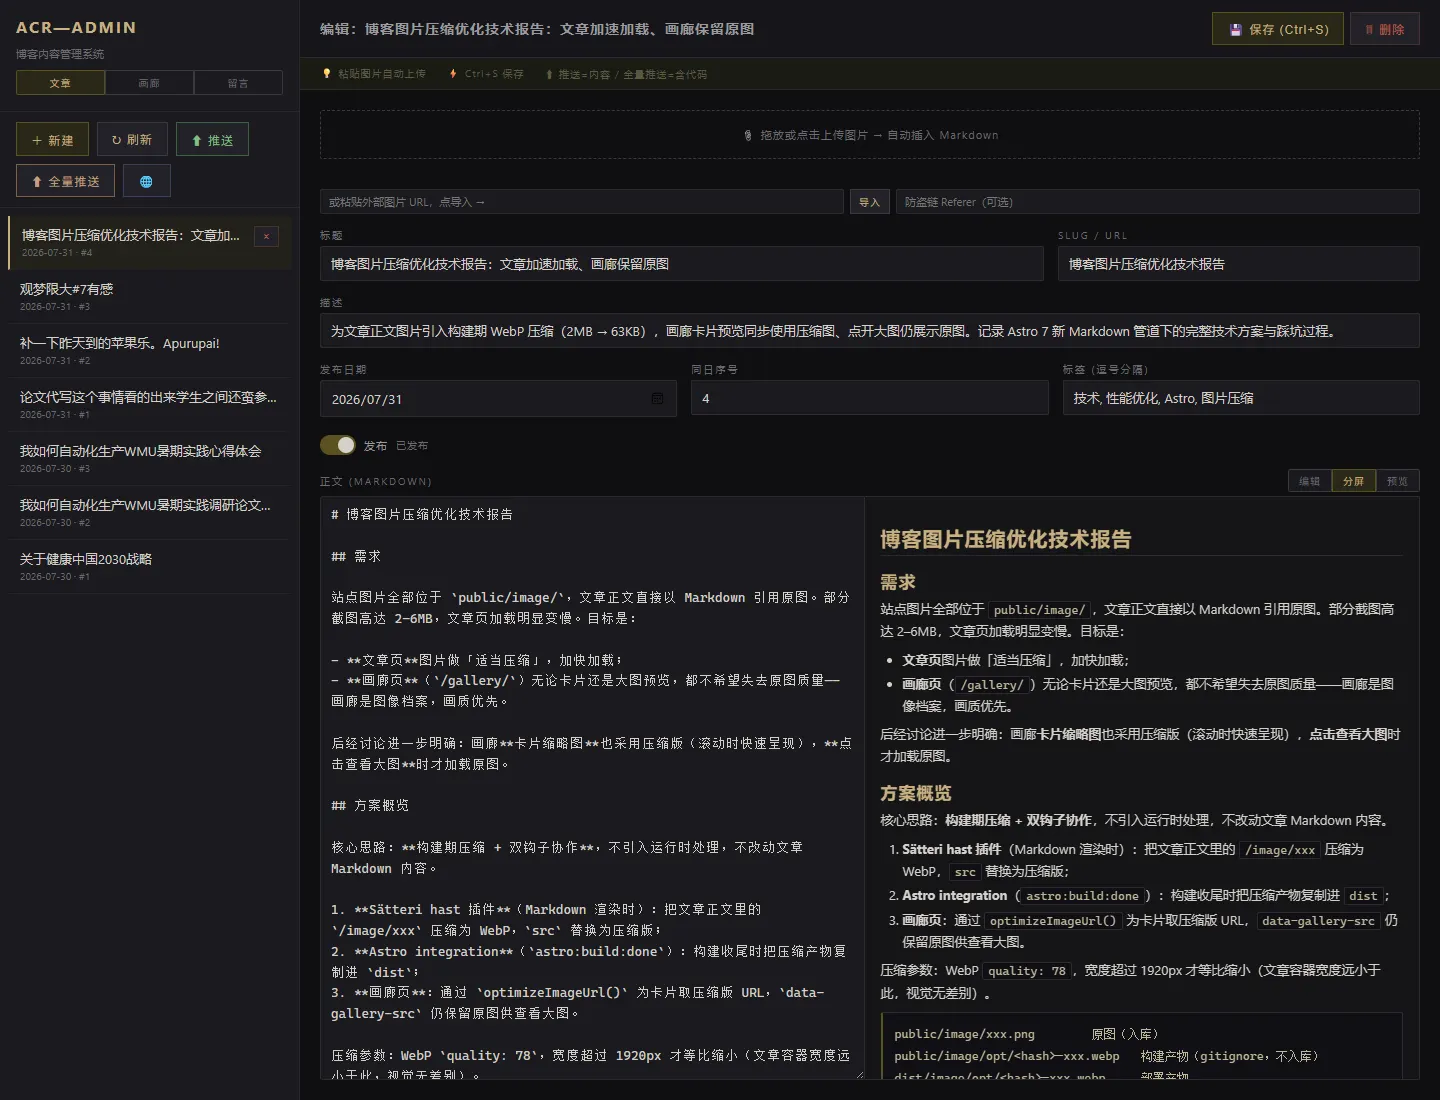
Task: Select the 编辑 editor view mode
Action: [x=1309, y=481]
